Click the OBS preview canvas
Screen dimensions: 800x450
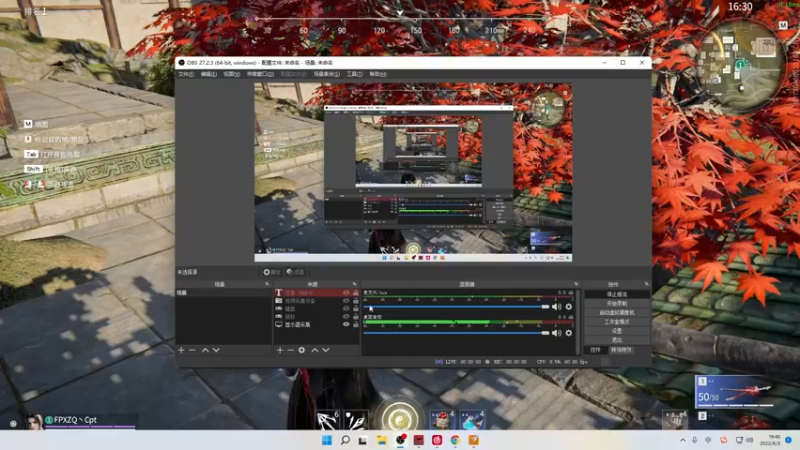(x=413, y=172)
